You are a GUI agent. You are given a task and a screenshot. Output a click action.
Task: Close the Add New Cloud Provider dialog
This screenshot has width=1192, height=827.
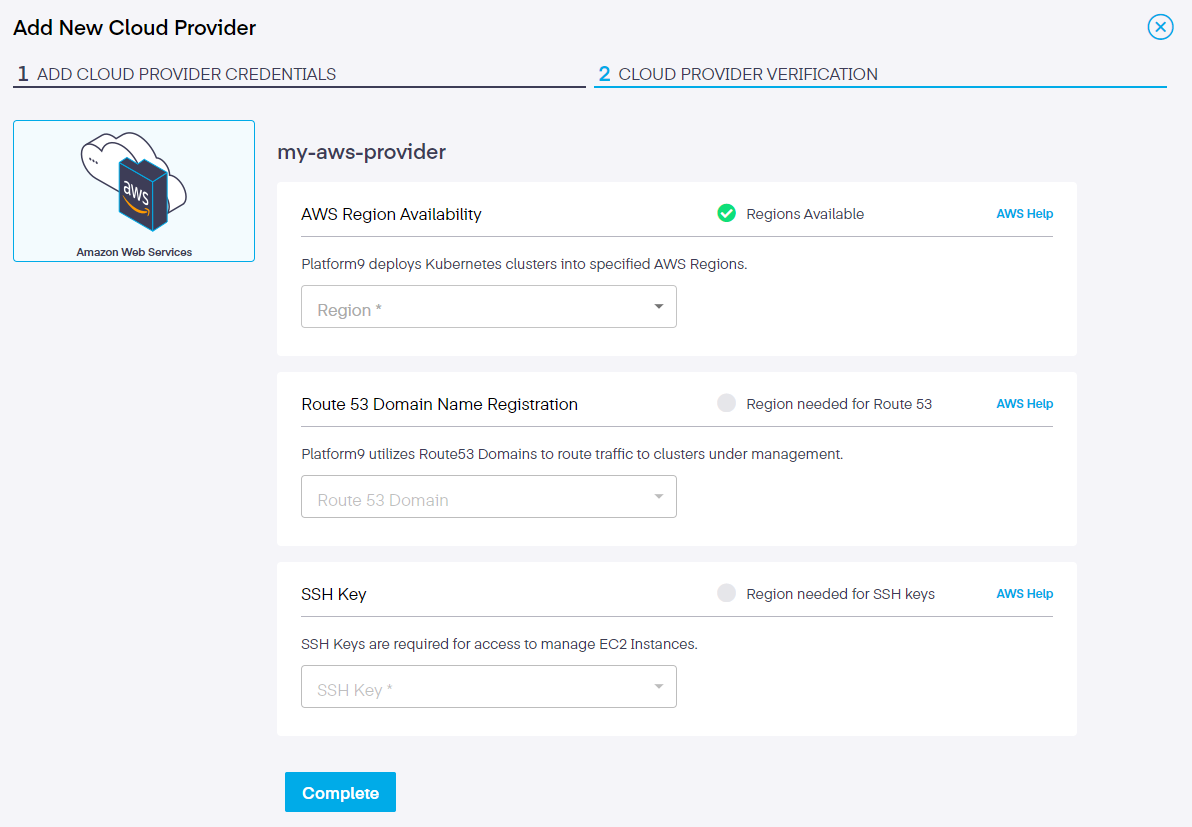tap(1160, 27)
